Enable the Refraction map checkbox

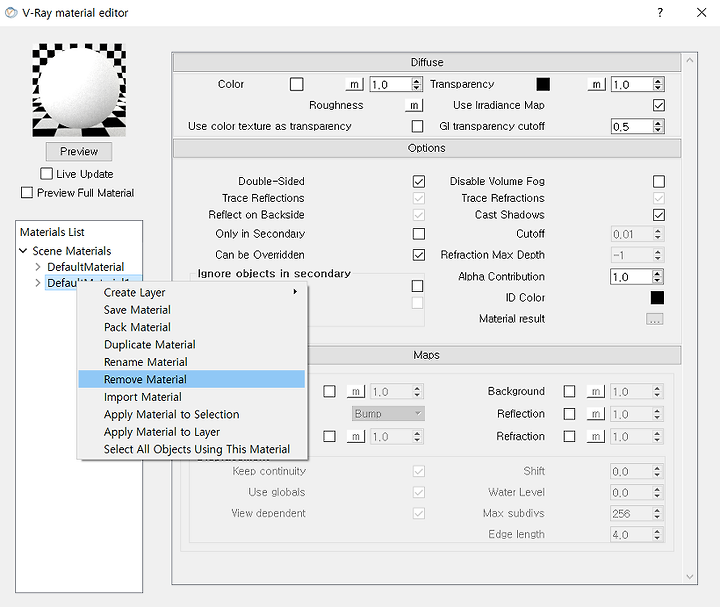pos(569,436)
